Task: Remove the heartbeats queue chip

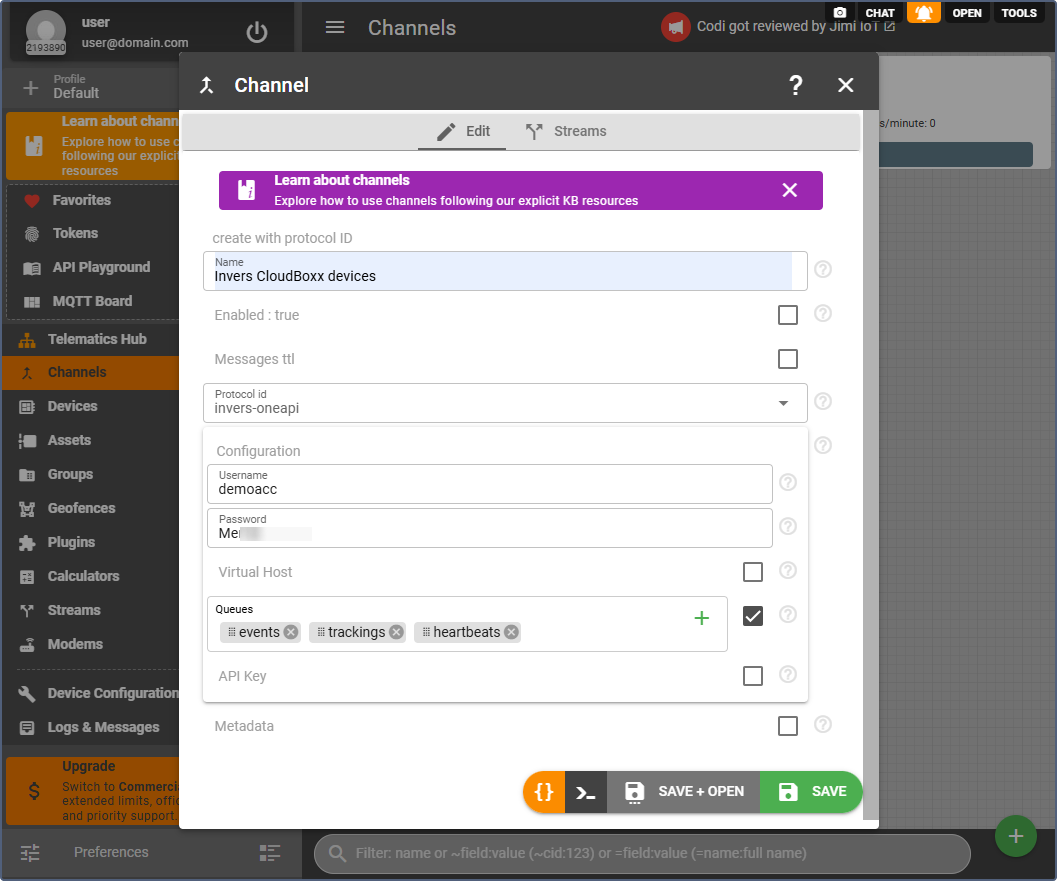Action: pyautogui.click(x=512, y=632)
